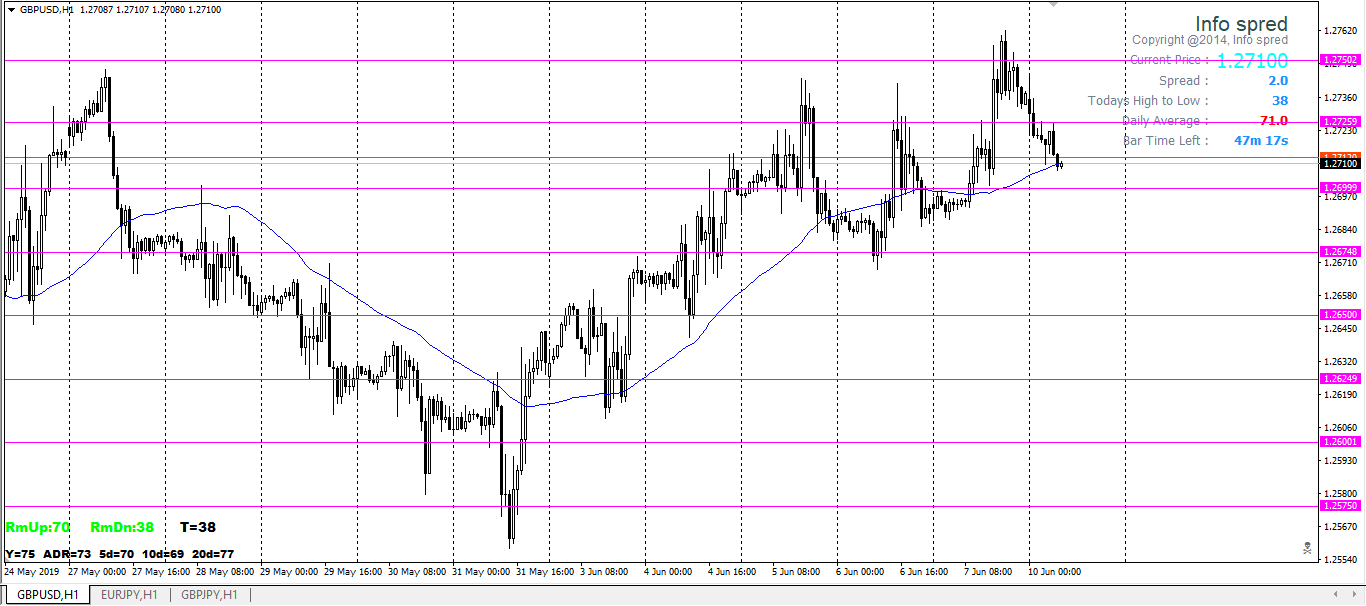
Task: Click the red Daily Average value 71.0
Action: click(x=1274, y=121)
